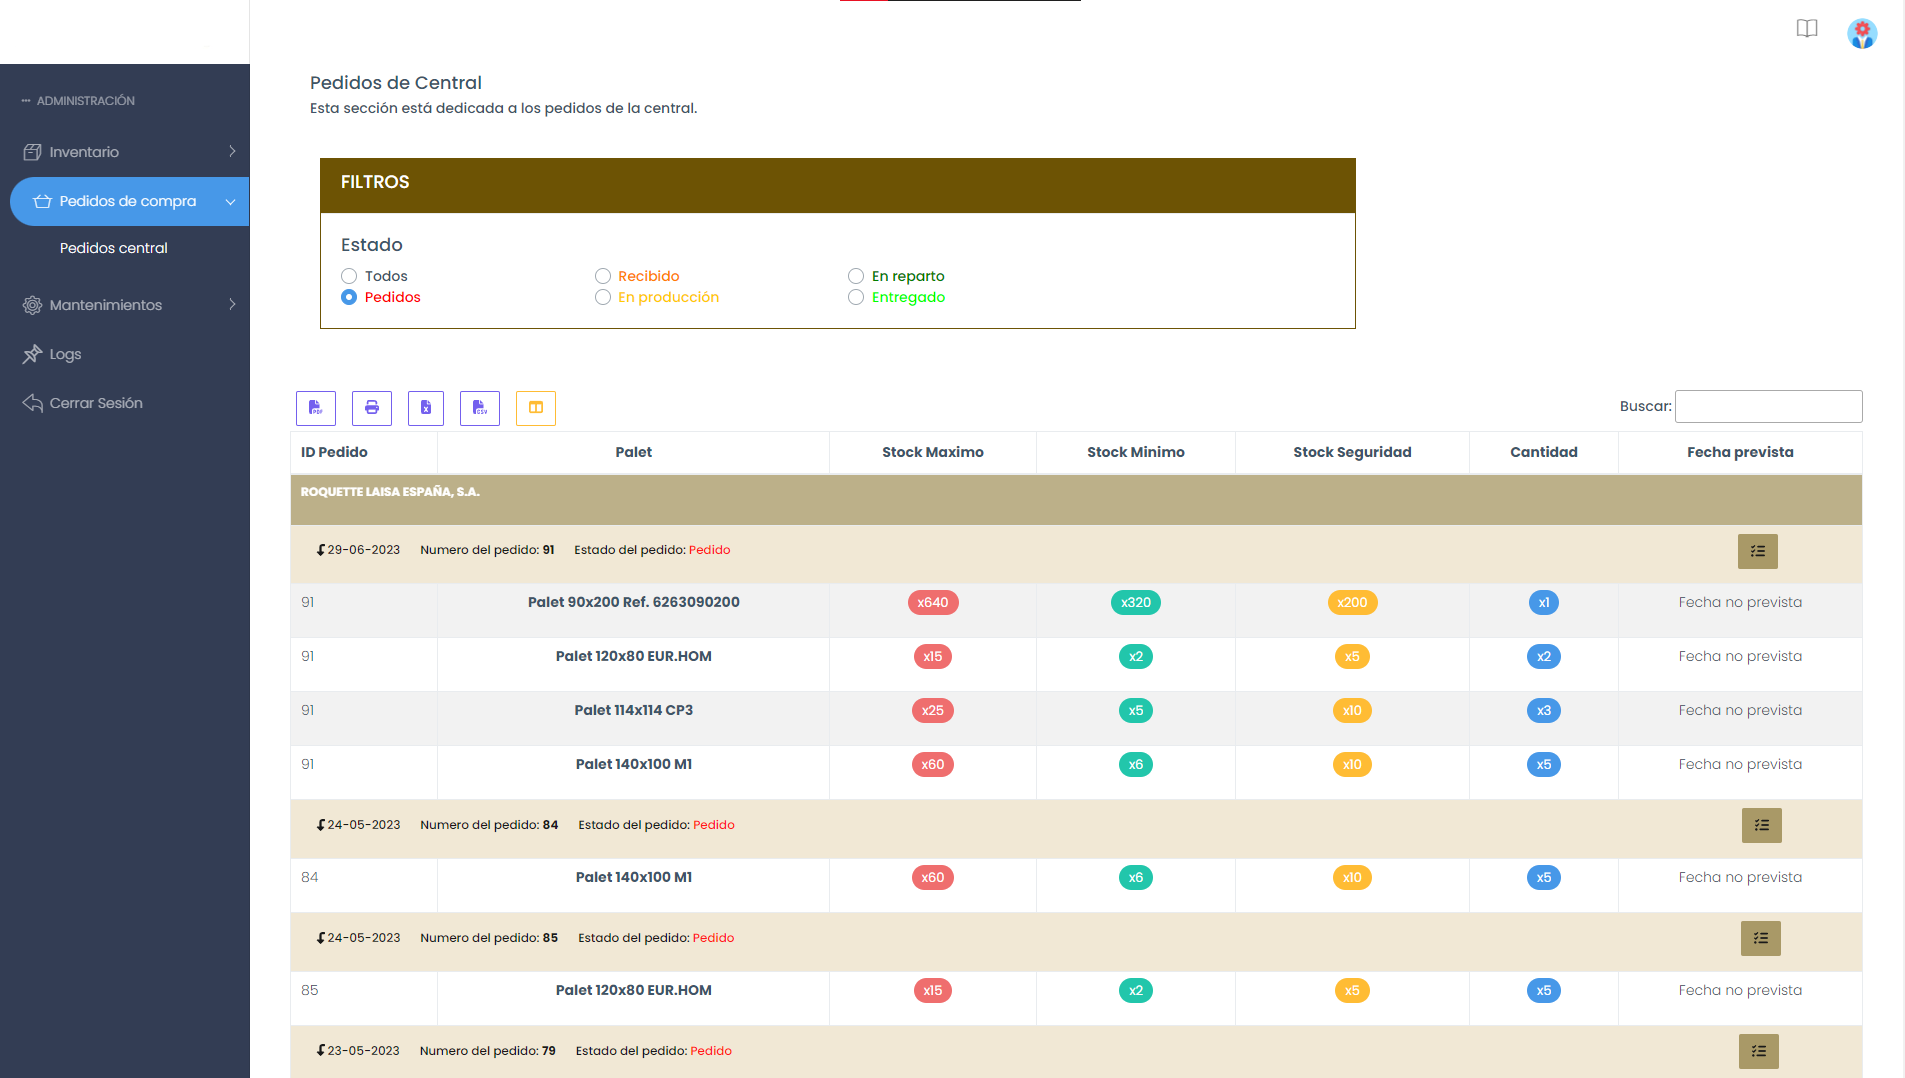Sort by Palet column header
Screen dimensions: 1905x1078
click(x=633, y=452)
